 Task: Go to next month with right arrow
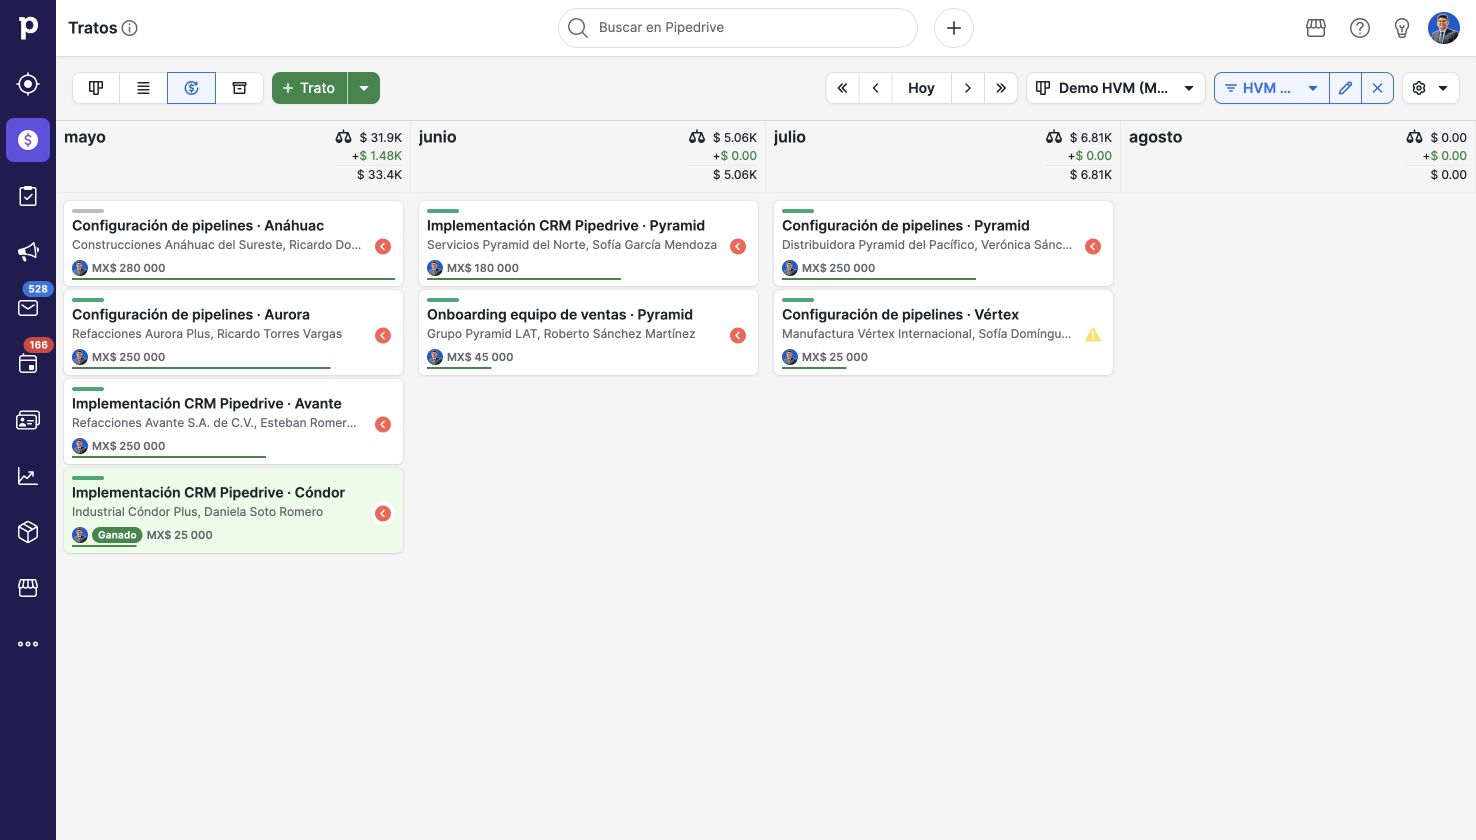[967, 88]
